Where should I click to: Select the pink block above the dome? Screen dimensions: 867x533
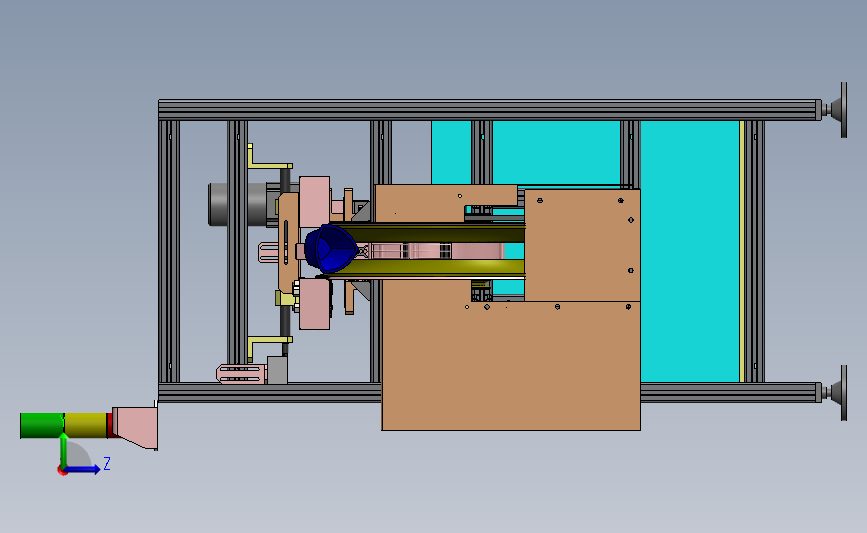pyautogui.click(x=315, y=200)
